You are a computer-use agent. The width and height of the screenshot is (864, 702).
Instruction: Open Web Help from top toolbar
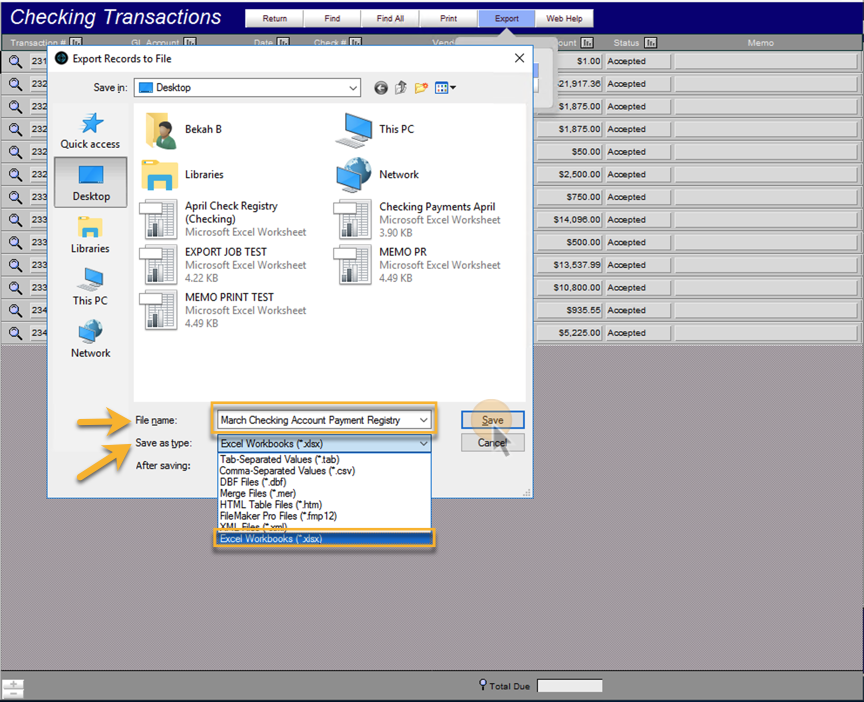564,18
